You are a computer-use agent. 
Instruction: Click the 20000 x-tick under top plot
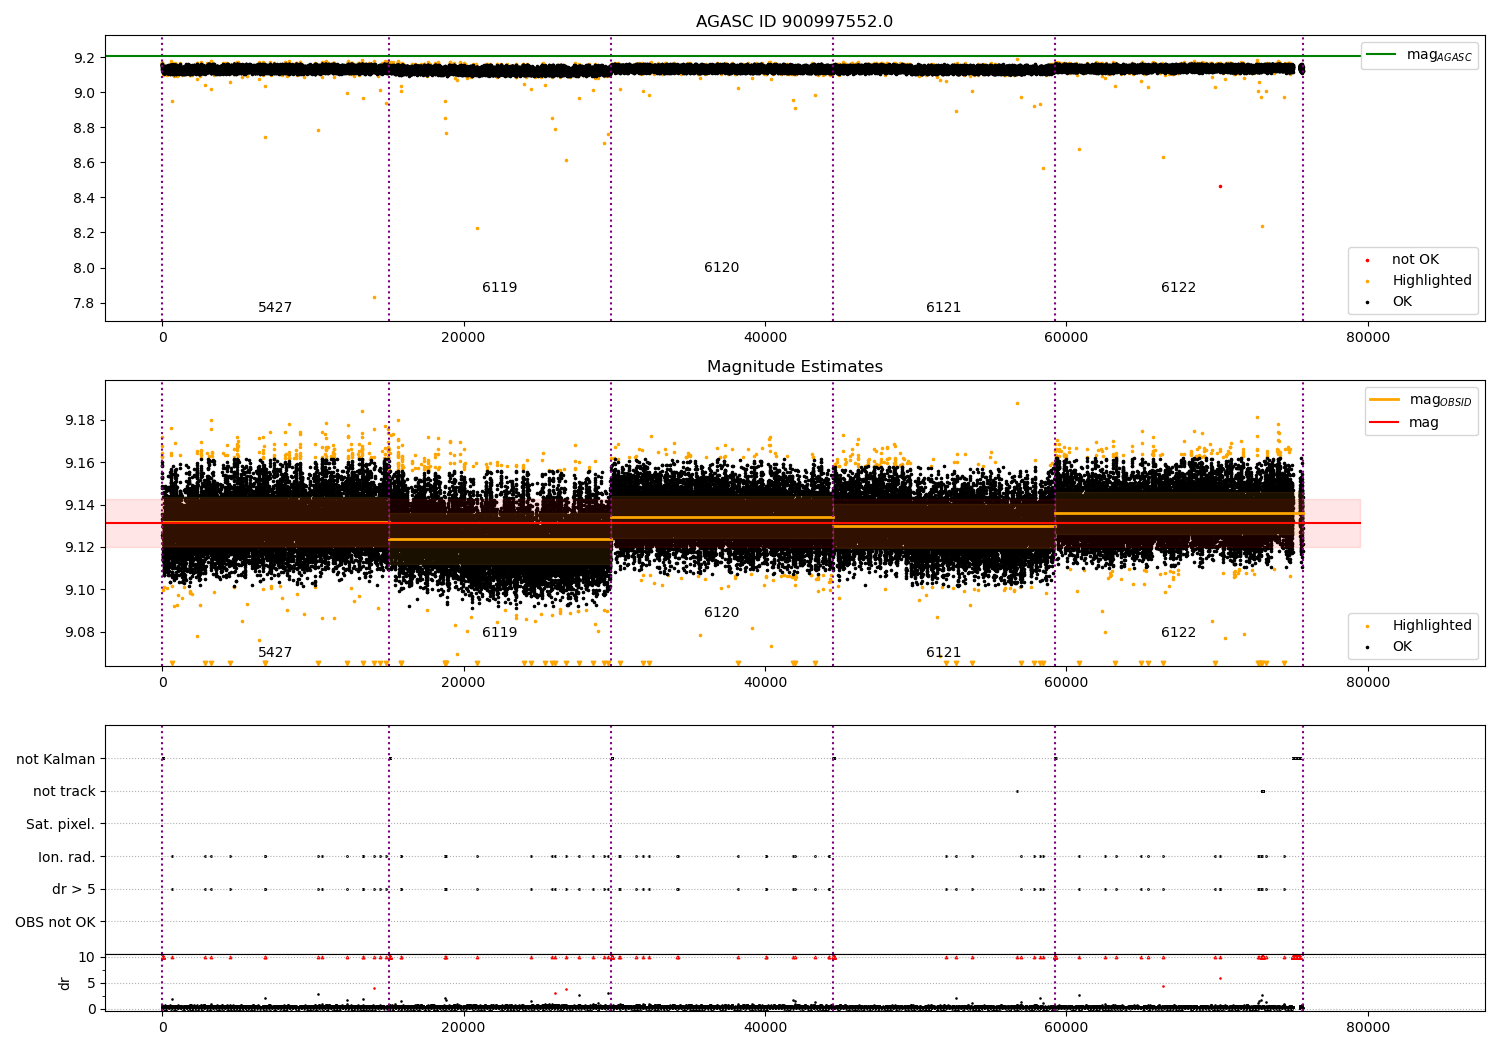coord(464,338)
